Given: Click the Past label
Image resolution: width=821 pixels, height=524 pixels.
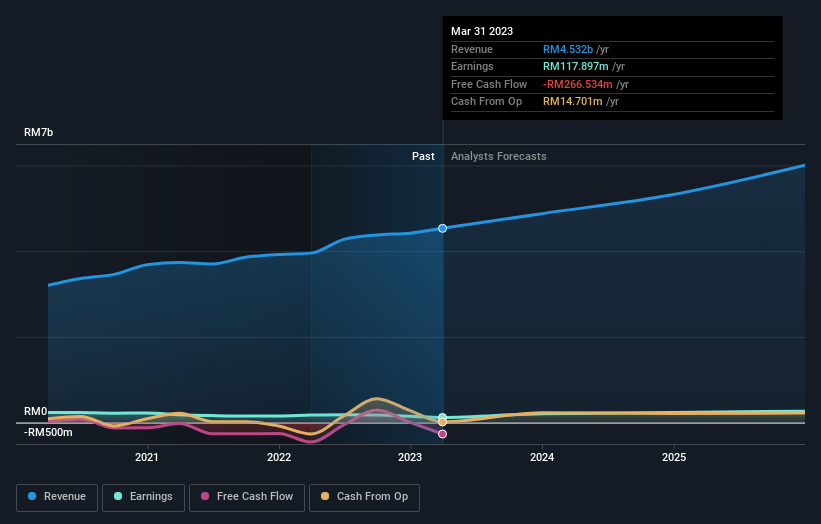Looking at the screenshot, I should 423,157.
